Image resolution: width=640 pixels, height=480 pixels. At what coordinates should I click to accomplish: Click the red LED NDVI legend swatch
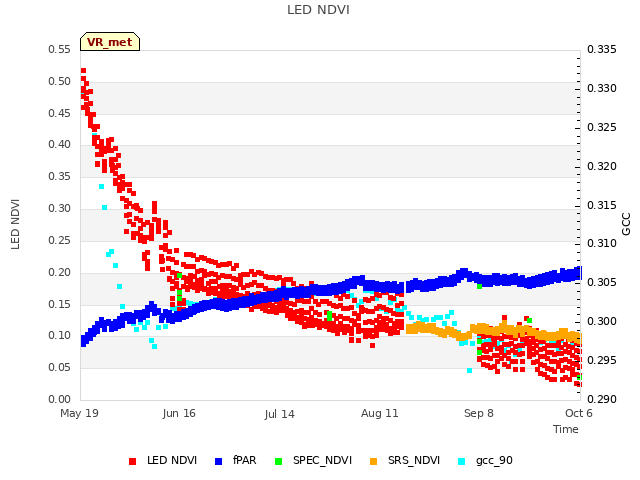pos(132,461)
